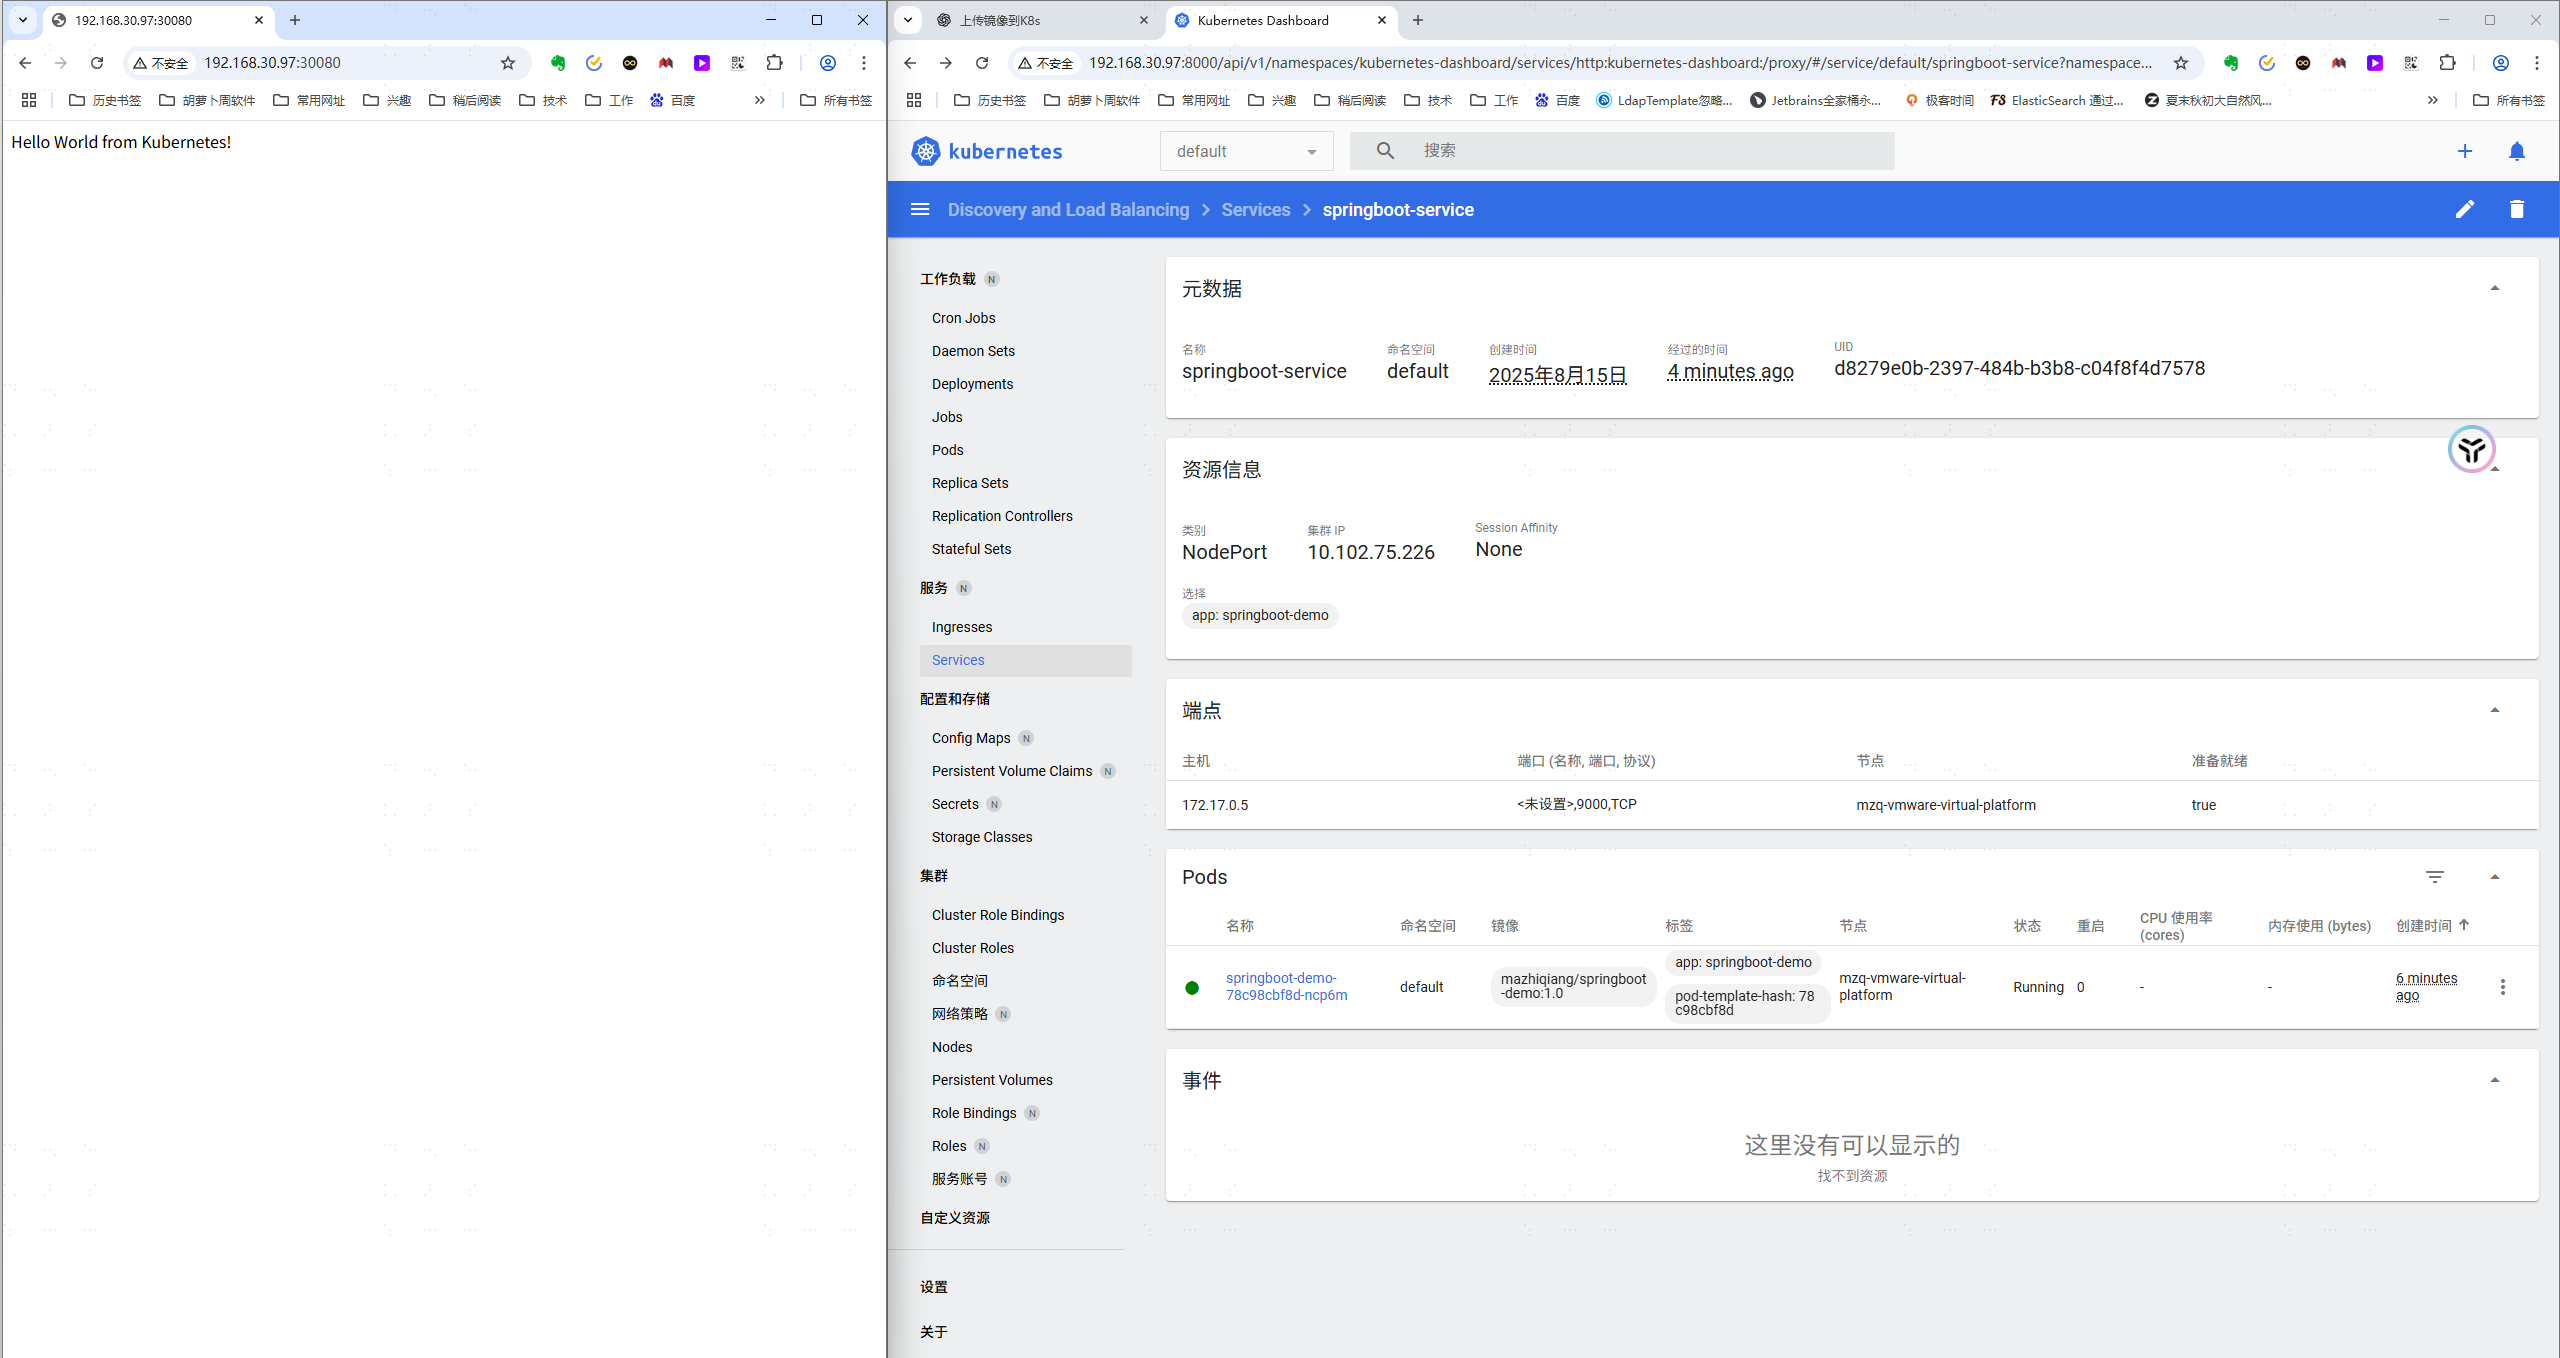Viewport: 2560px width, 1358px height.
Task: Open the pod row three-dot actions menu
Action: coord(2502,987)
